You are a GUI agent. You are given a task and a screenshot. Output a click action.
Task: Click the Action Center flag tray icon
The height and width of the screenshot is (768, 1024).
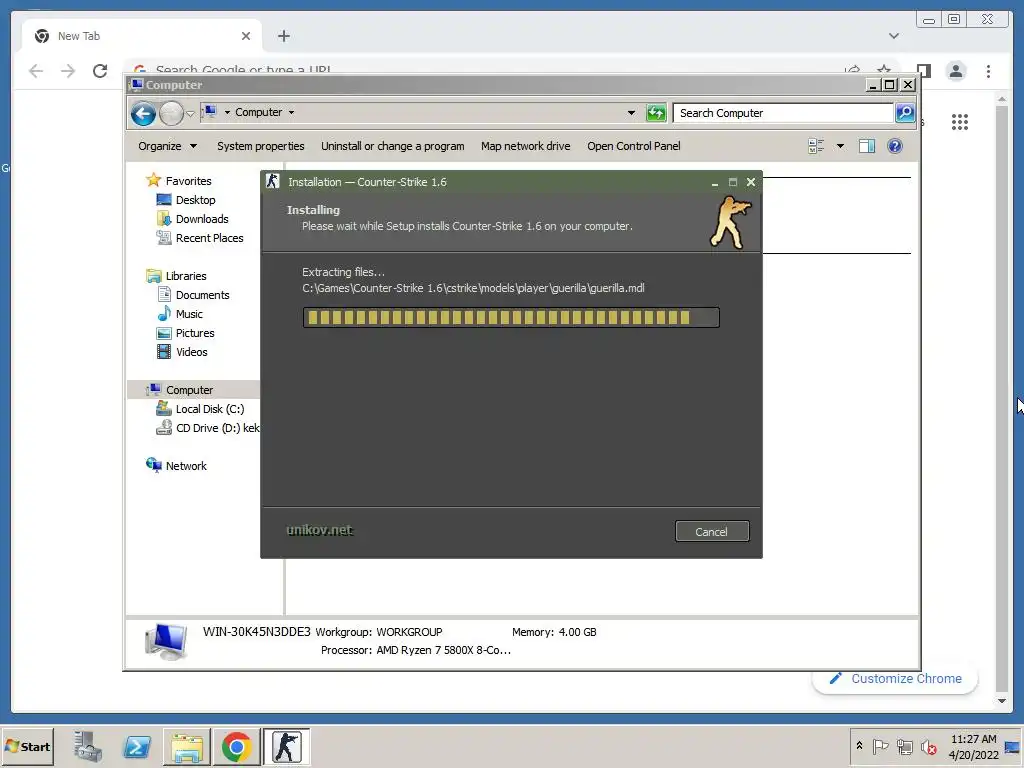click(880, 746)
